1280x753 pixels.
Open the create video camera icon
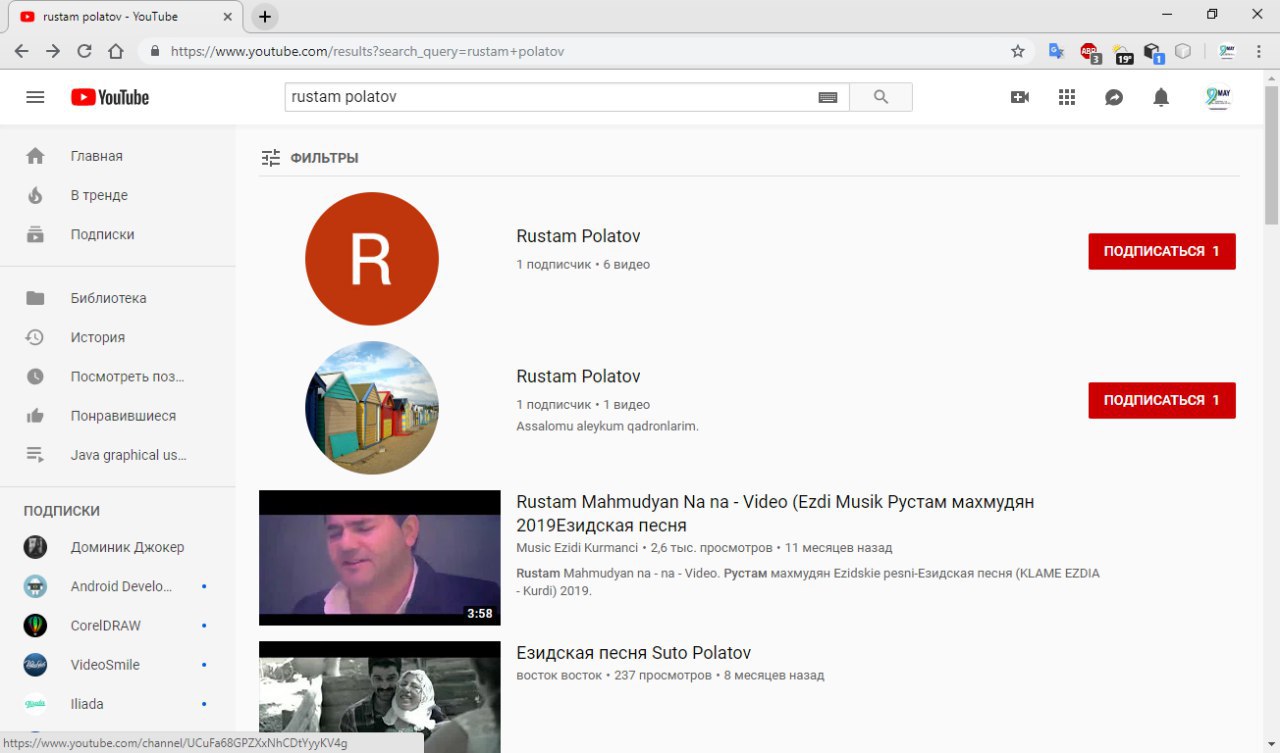click(1020, 97)
